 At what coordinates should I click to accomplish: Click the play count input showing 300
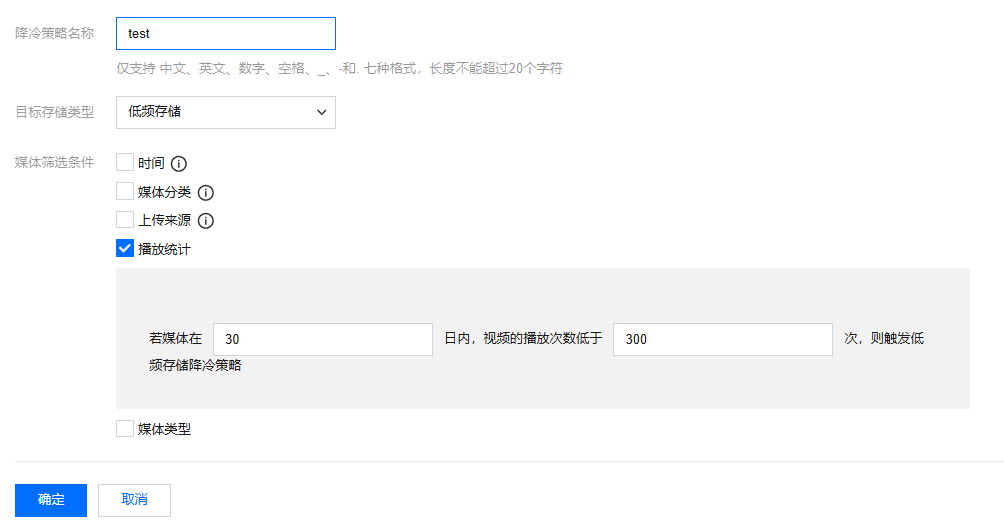(723, 339)
